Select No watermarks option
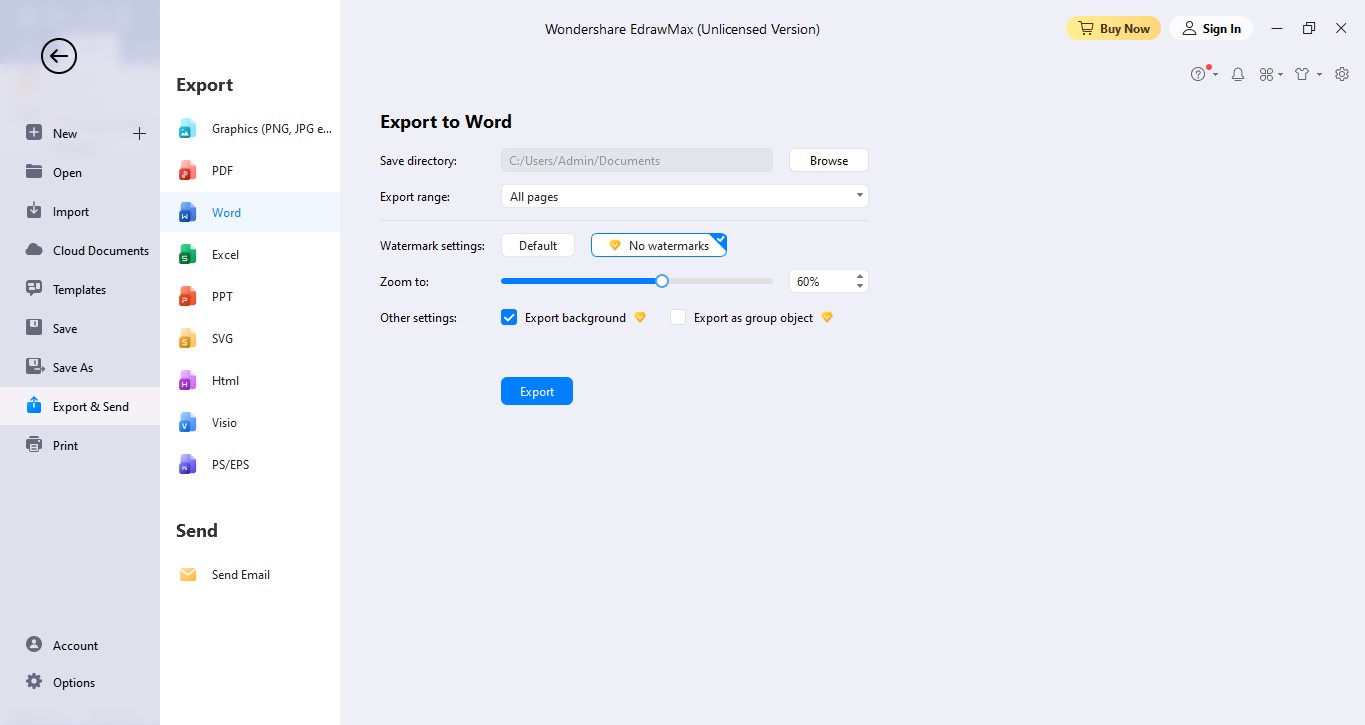 pyautogui.click(x=659, y=245)
